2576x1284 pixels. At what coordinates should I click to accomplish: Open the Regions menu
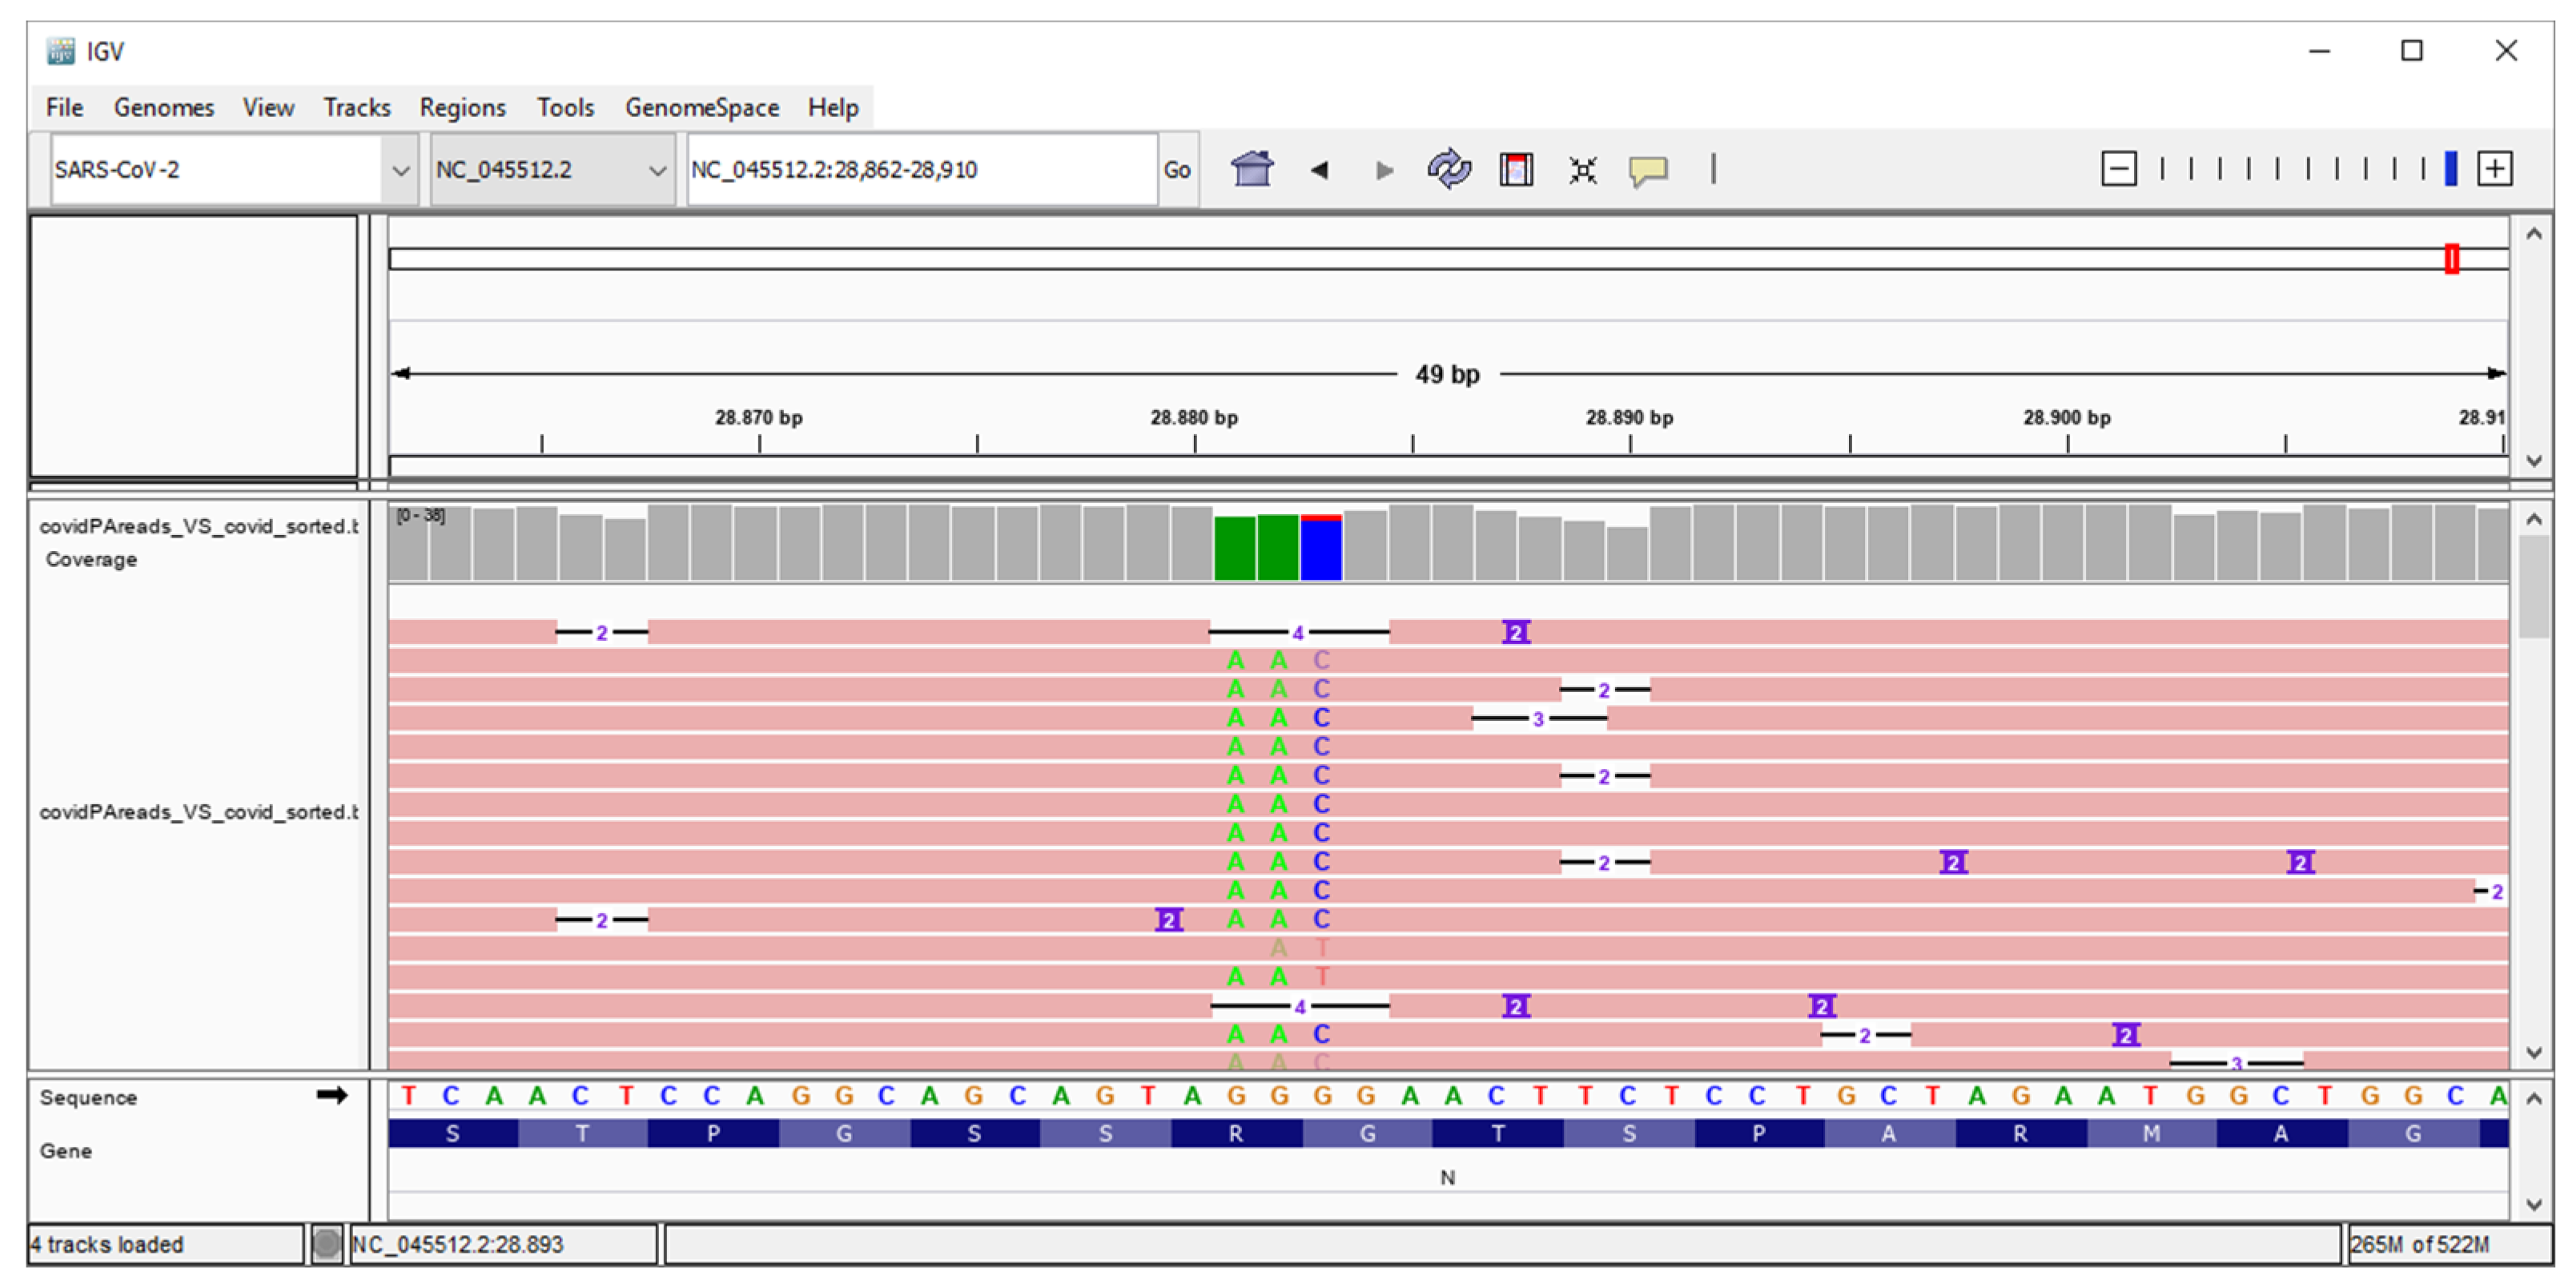[462, 107]
